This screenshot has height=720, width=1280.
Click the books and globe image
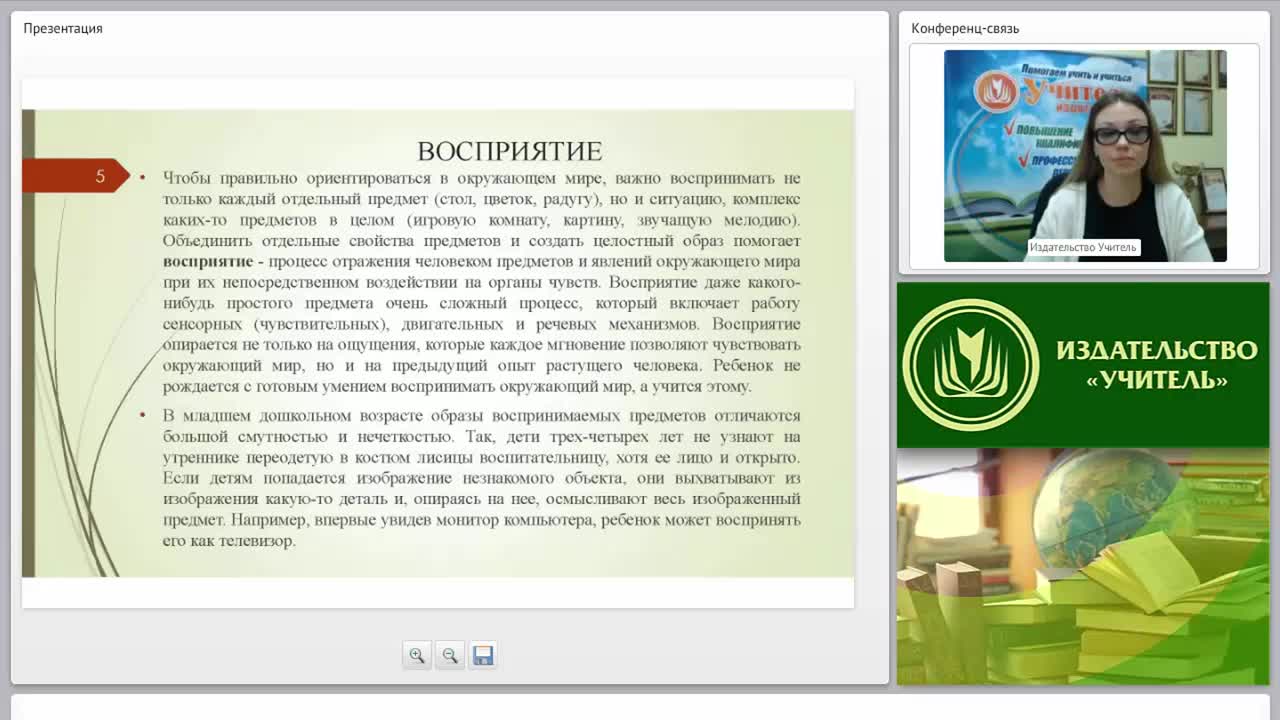(1083, 567)
